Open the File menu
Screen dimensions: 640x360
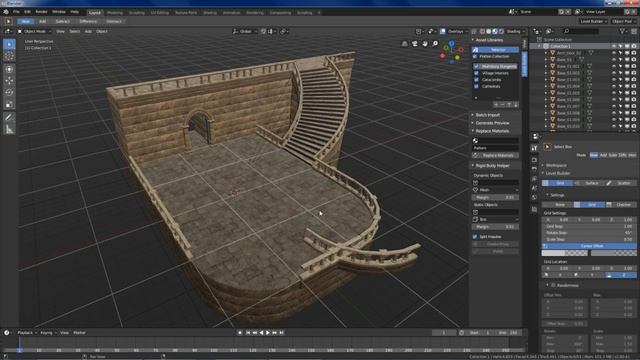16,12
